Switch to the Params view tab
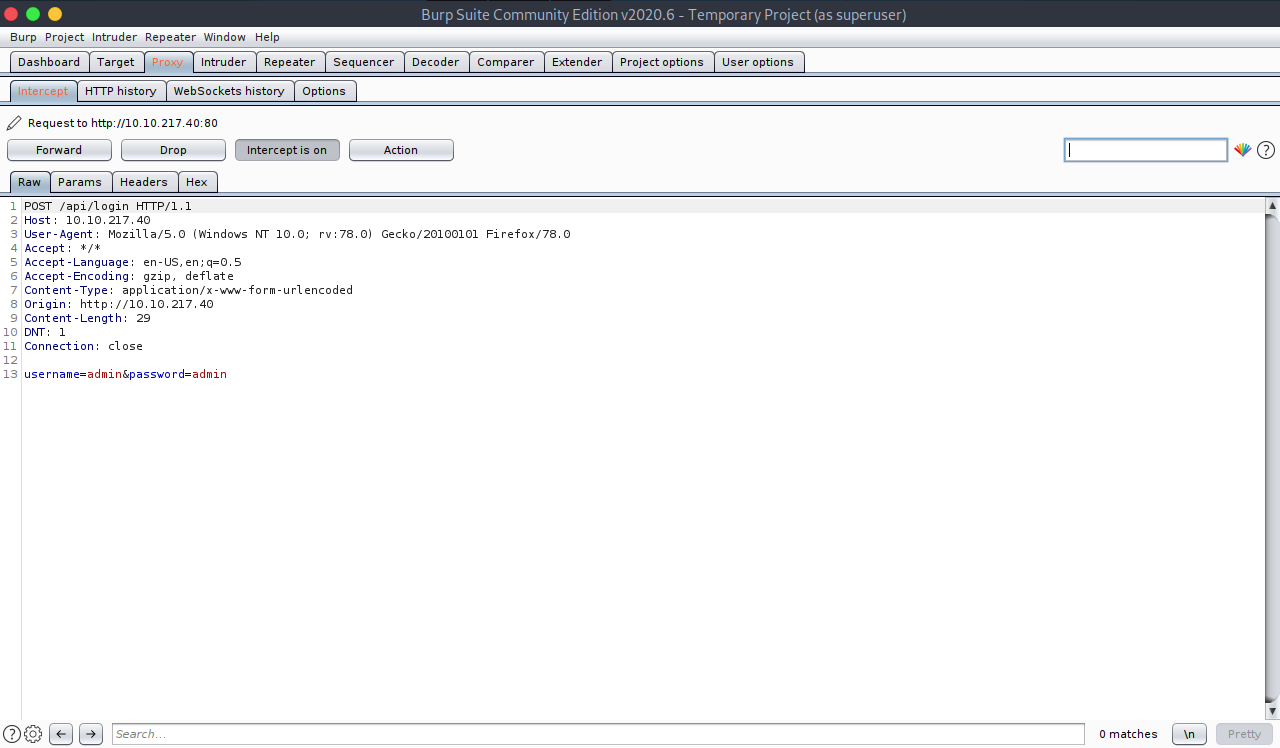The height and width of the screenshot is (748, 1280). pos(80,182)
